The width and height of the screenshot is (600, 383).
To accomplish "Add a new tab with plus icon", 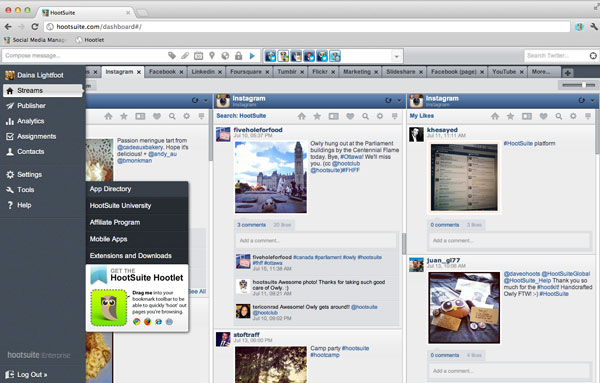I will [x=567, y=72].
